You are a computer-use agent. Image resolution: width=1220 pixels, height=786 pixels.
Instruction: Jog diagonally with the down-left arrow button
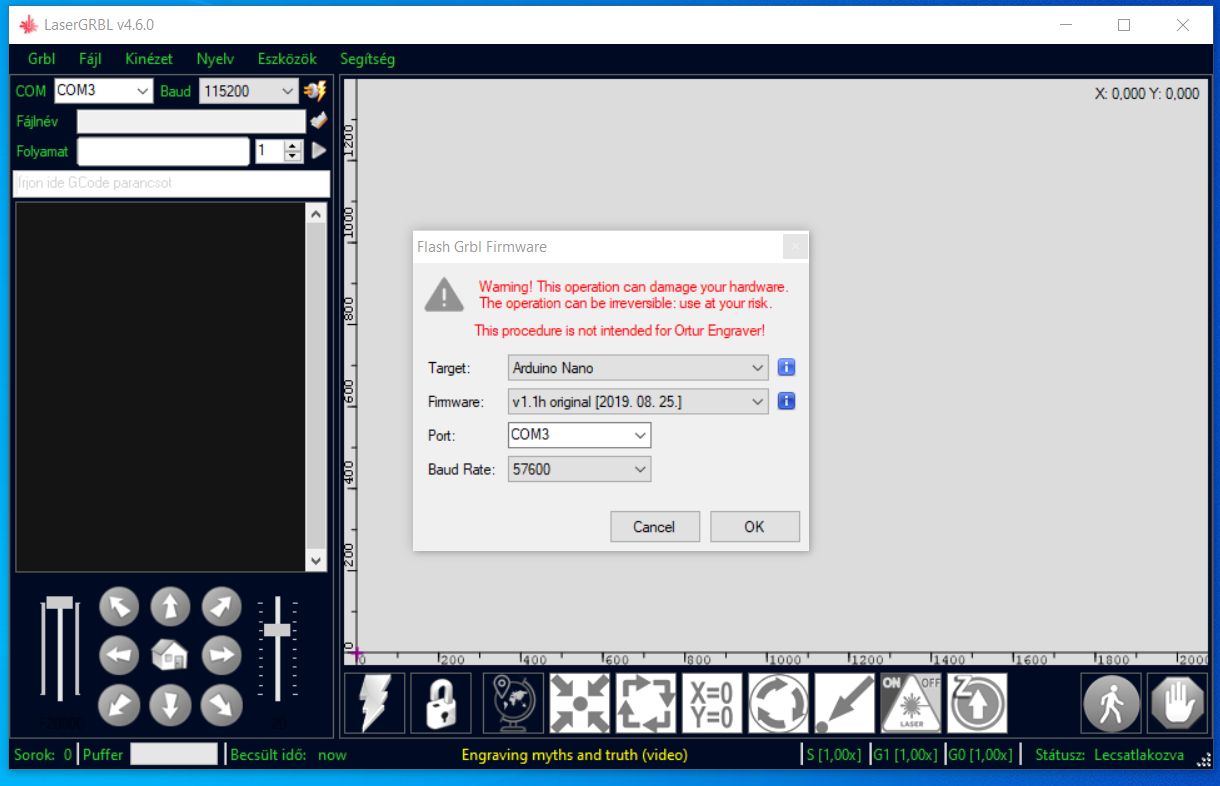119,706
